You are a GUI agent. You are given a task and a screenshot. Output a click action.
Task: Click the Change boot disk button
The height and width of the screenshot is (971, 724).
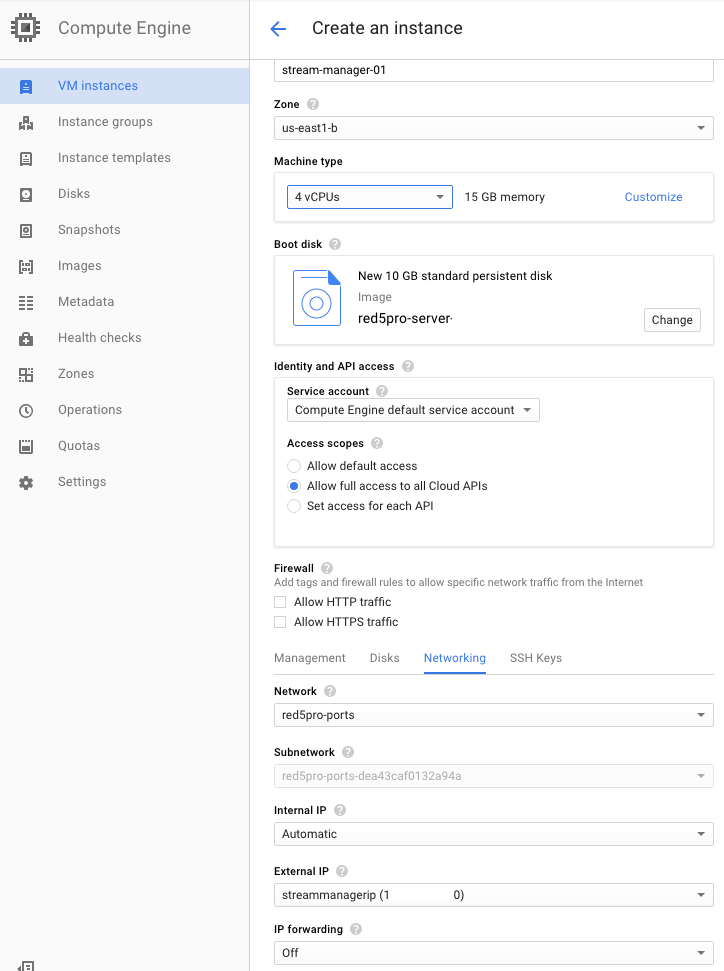pos(672,320)
